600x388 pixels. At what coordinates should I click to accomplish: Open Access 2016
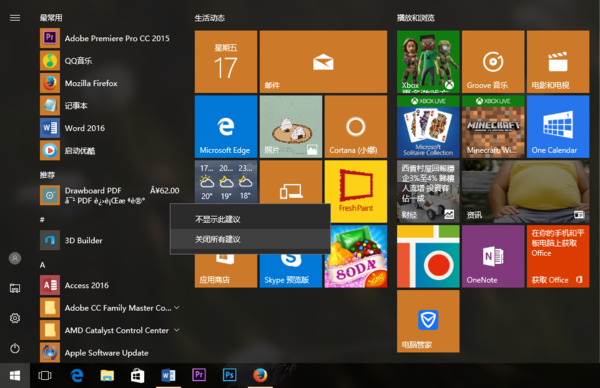click(x=109, y=285)
